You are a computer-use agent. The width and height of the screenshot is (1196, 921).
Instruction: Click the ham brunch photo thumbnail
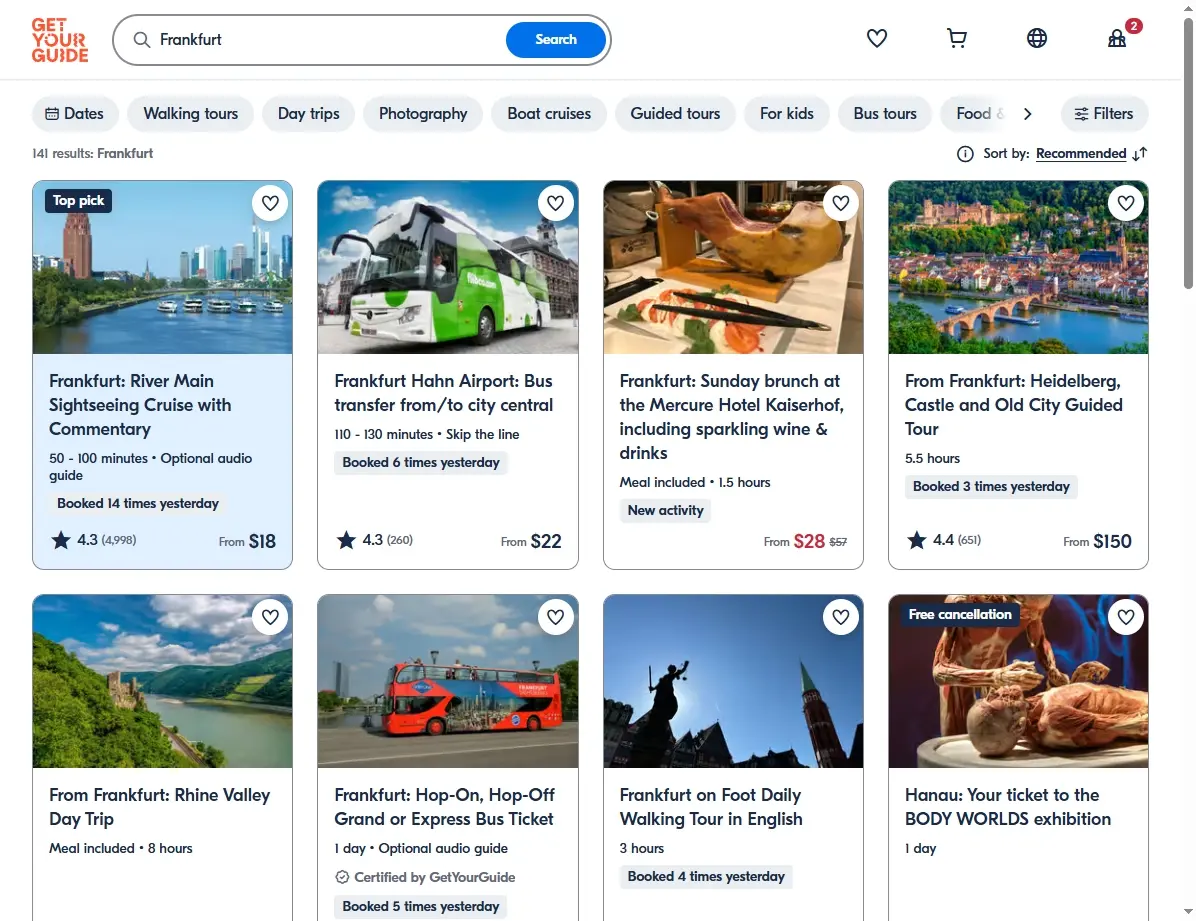click(733, 267)
